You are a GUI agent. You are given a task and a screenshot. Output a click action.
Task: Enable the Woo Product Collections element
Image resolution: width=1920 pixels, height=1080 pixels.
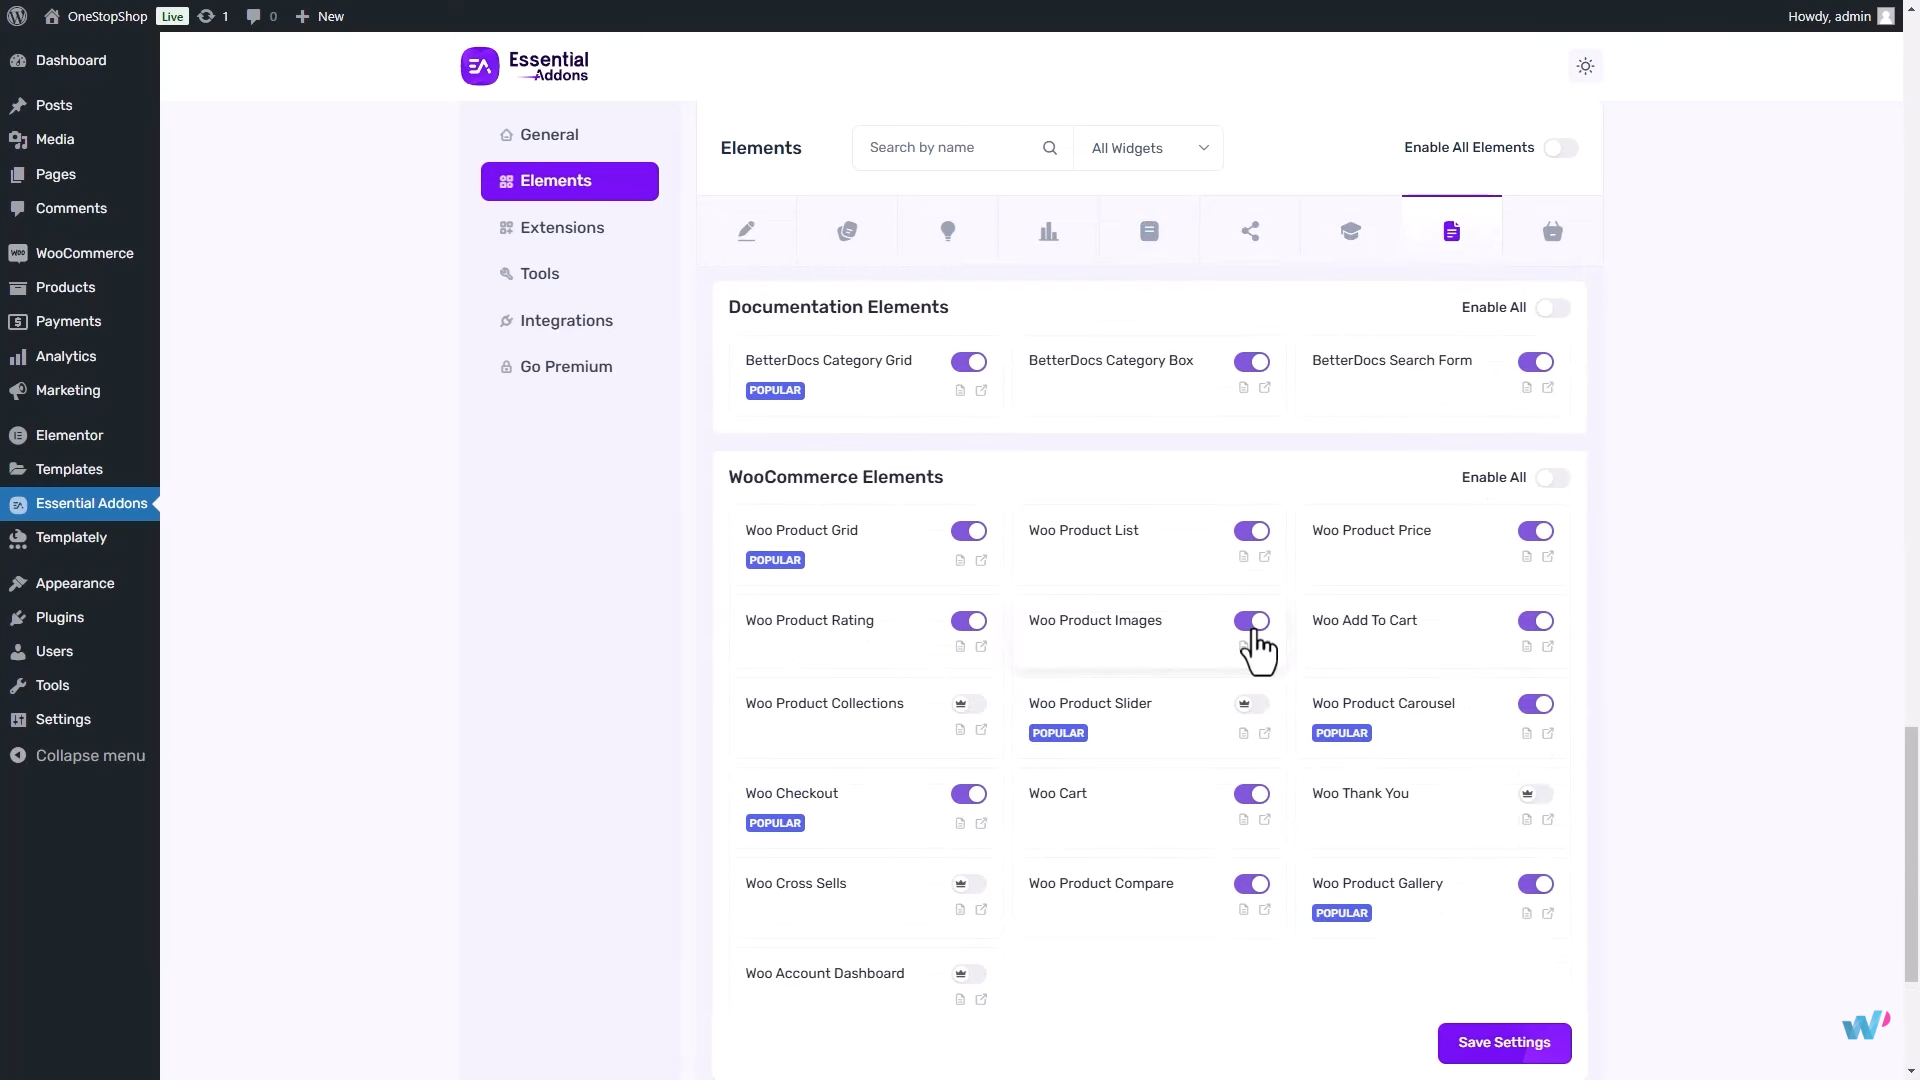pos(968,703)
